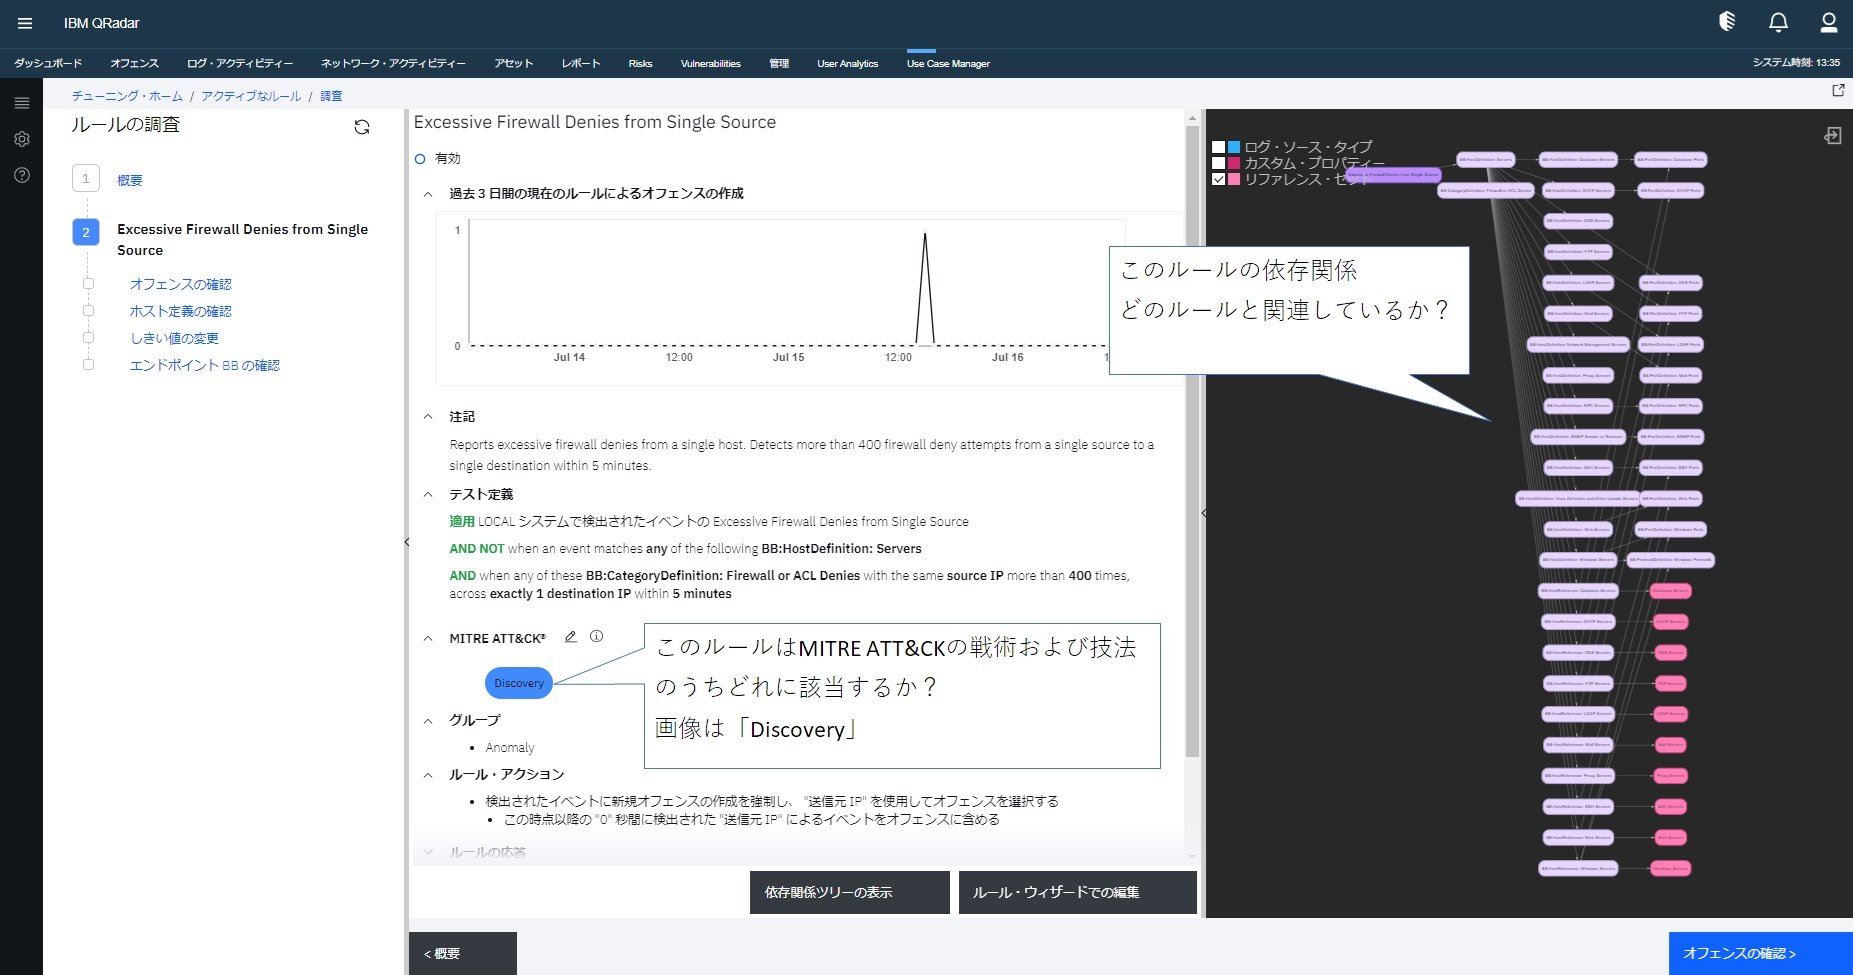Click the pink reference set swatch
Viewport: 1853px width, 975px height.
click(1234, 179)
